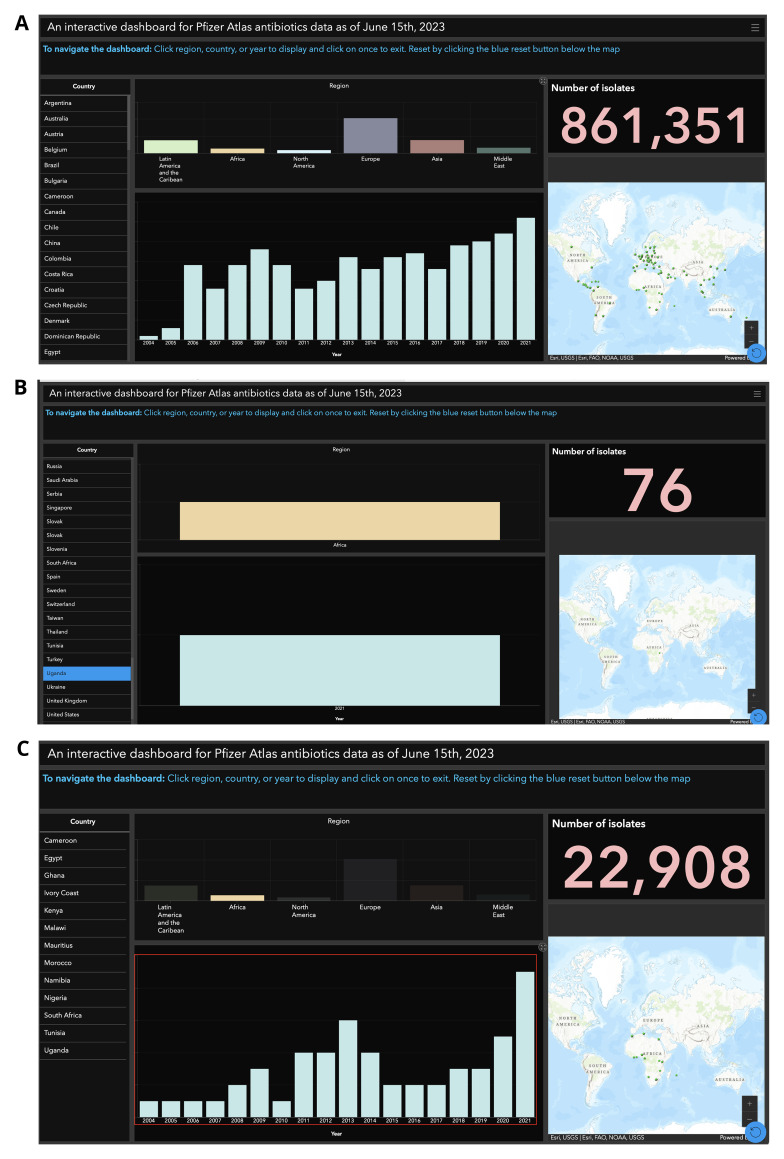Select Switzerland in panel B country list

[87, 605]
